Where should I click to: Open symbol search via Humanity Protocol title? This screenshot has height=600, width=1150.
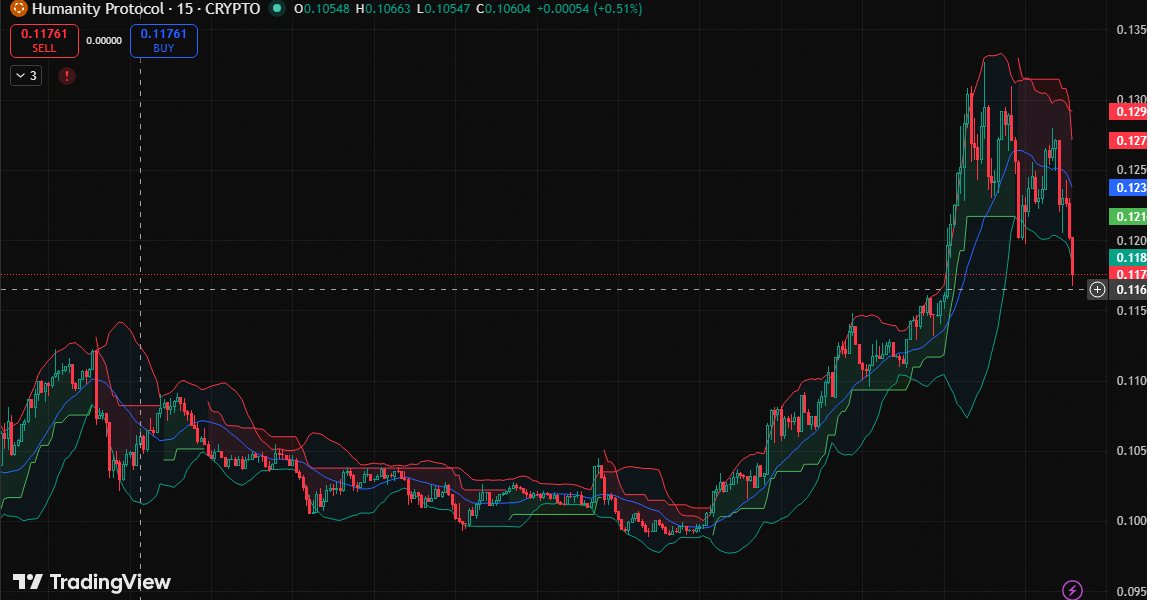[x=146, y=9]
